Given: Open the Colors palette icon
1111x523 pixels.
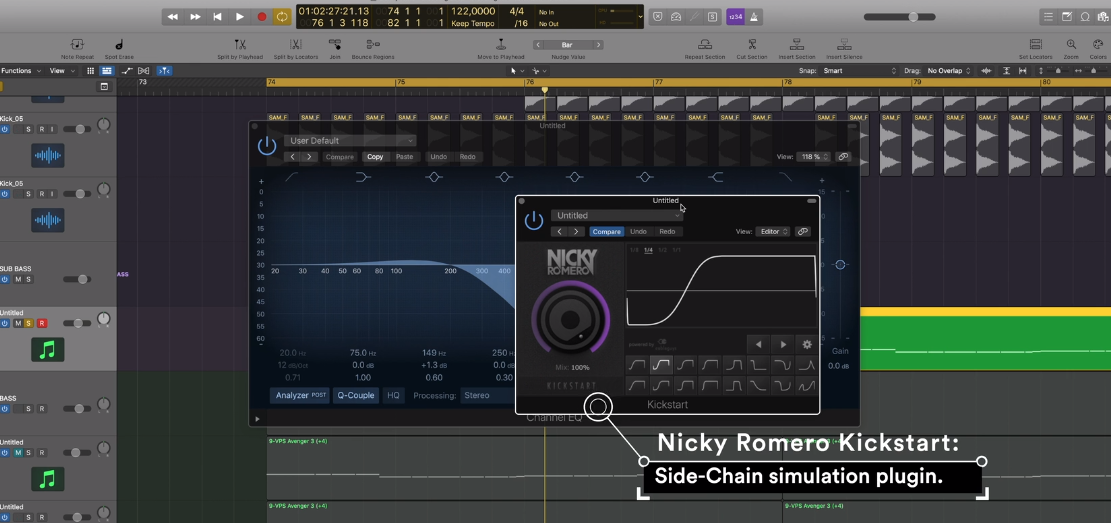Looking at the screenshot, I should [x=1098, y=45].
